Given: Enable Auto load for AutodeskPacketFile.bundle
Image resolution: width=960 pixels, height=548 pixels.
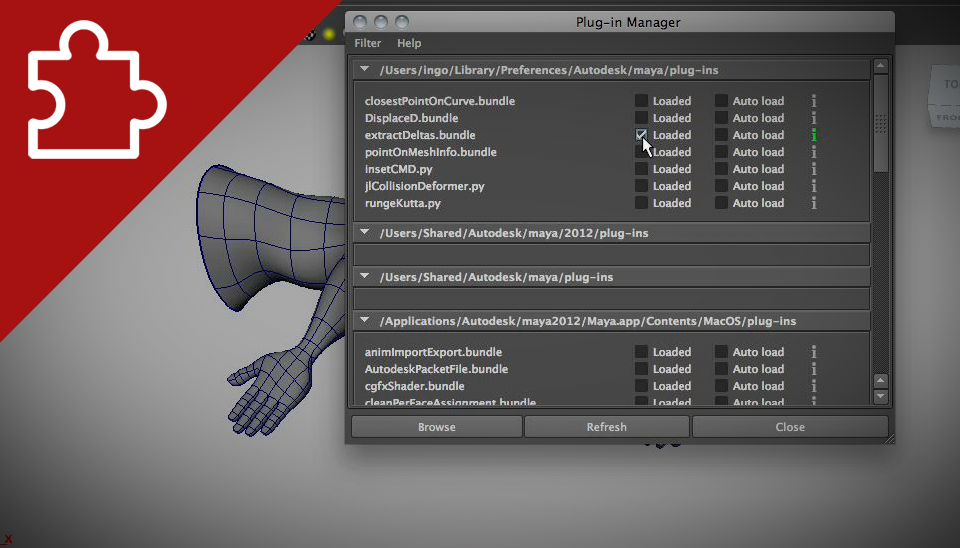Looking at the screenshot, I should tap(721, 369).
